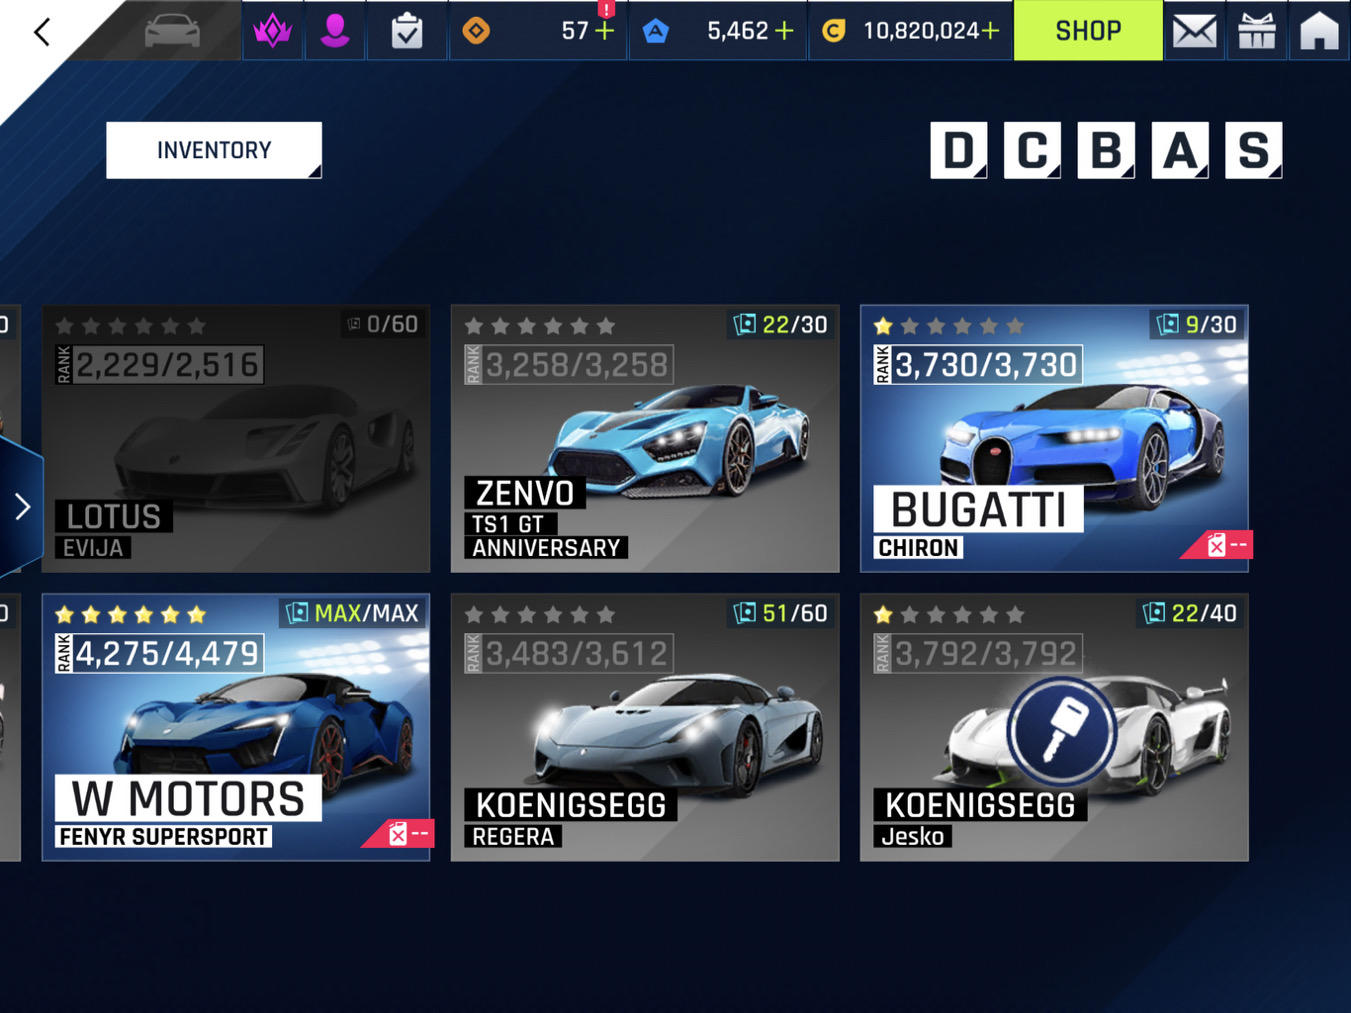Image resolution: width=1351 pixels, height=1013 pixels.
Task: Tap Fenyr blueprint MAX/MAX label
Action: point(353,613)
